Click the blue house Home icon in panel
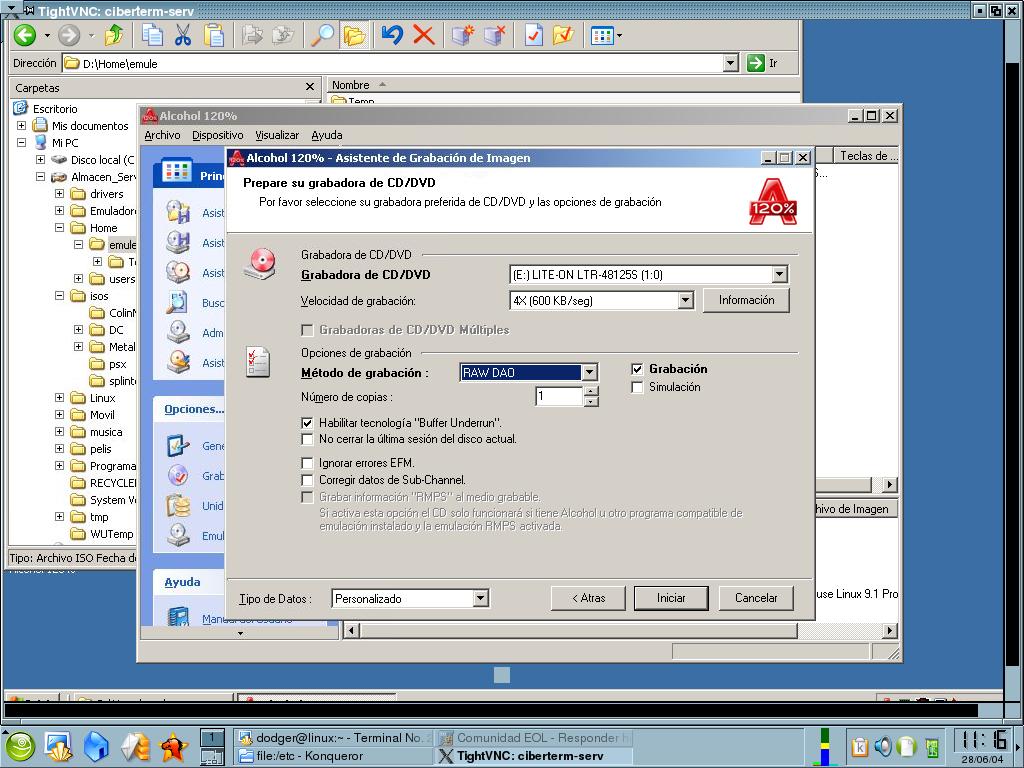Image resolution: width=1024 pixels, height=768 pixels. [x=96, y=746]
